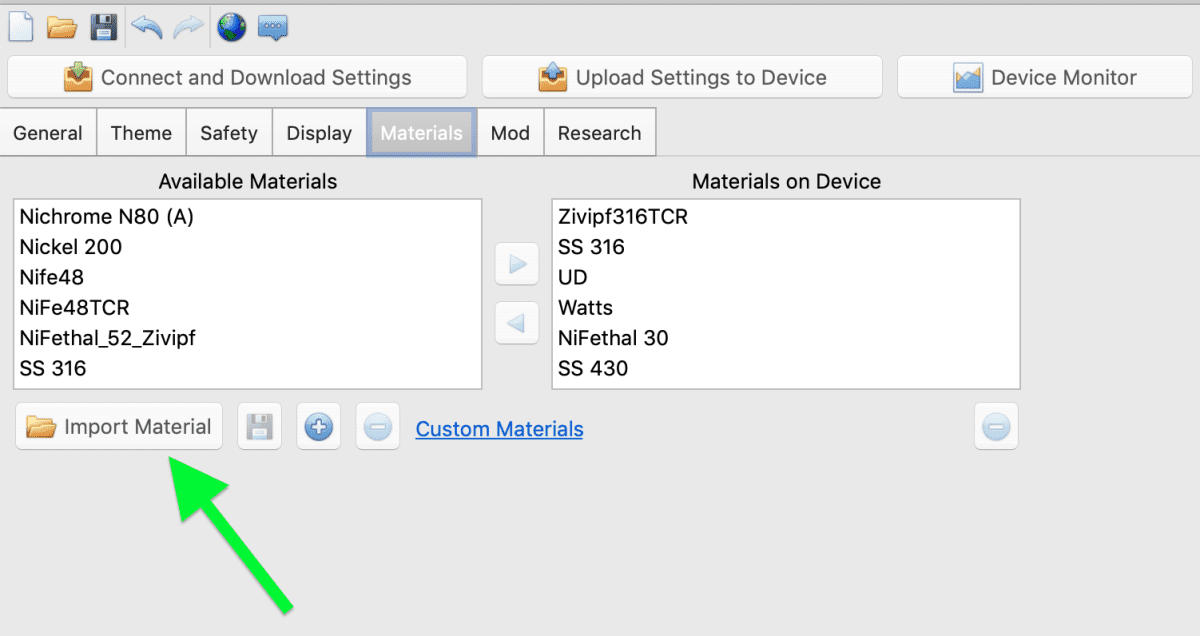The width and height of the screenshot is (1200, 636).
Task: Open the Custom Materials link
Action: click(499, 429)
